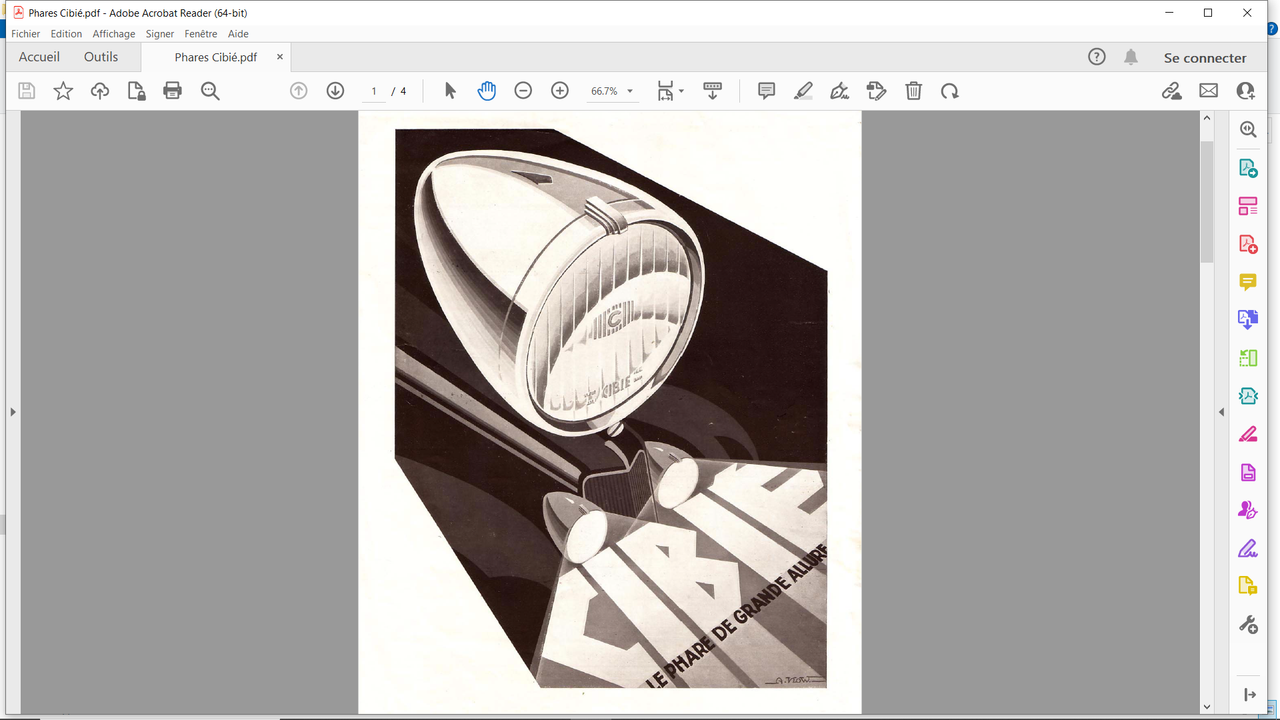
Task: Send the file by email envelope icon
Action: pos(1209,91)
